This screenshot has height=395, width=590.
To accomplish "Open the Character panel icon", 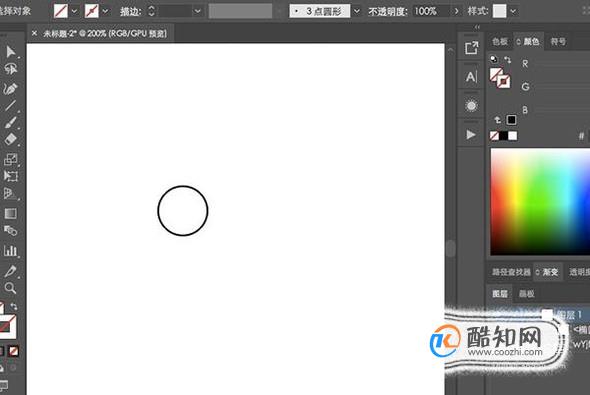I will coord(471,77).
